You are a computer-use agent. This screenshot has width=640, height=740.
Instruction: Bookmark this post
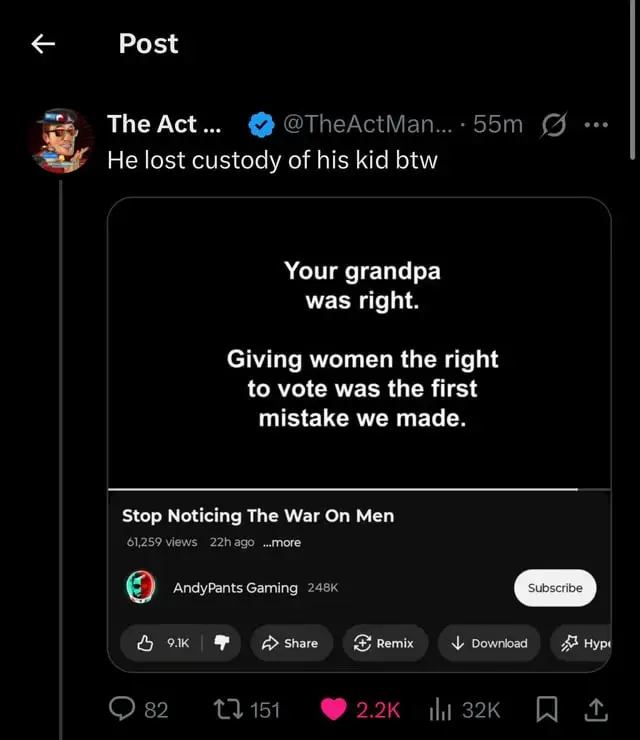click(546, 710)
